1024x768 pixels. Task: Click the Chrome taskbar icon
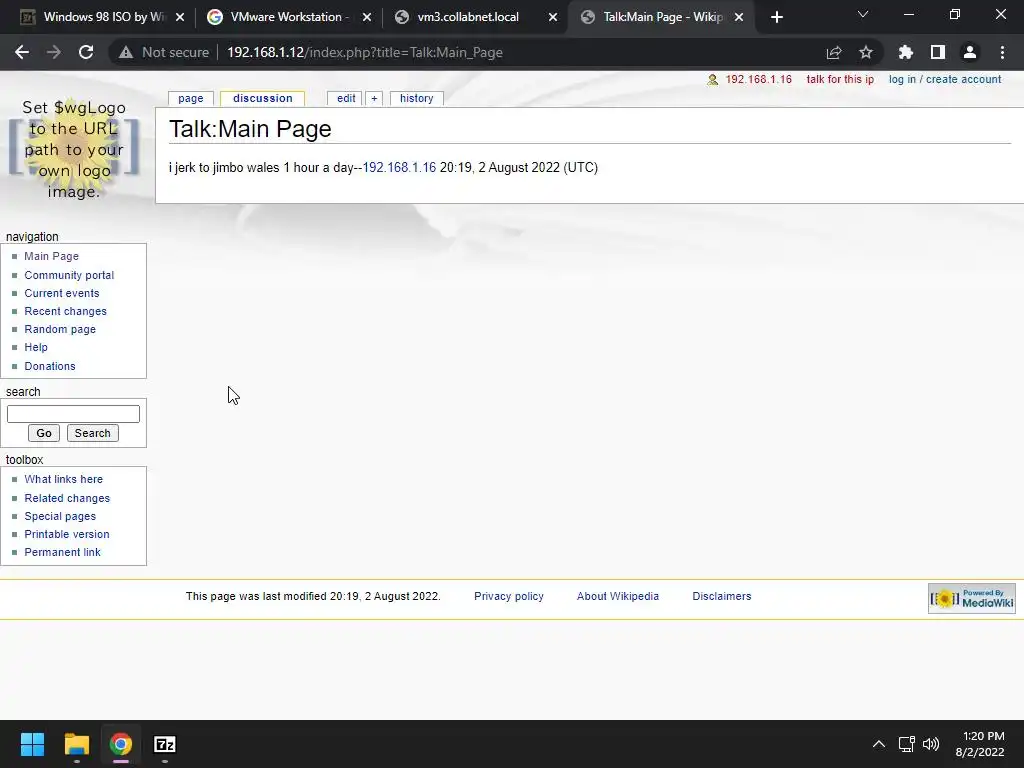pos(121,744)
